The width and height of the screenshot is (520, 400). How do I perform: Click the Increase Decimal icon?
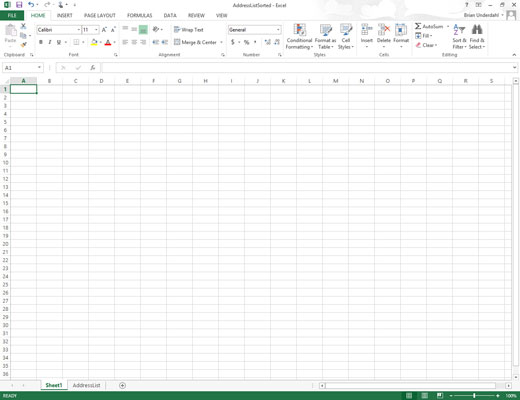click(x=267, y=42)
